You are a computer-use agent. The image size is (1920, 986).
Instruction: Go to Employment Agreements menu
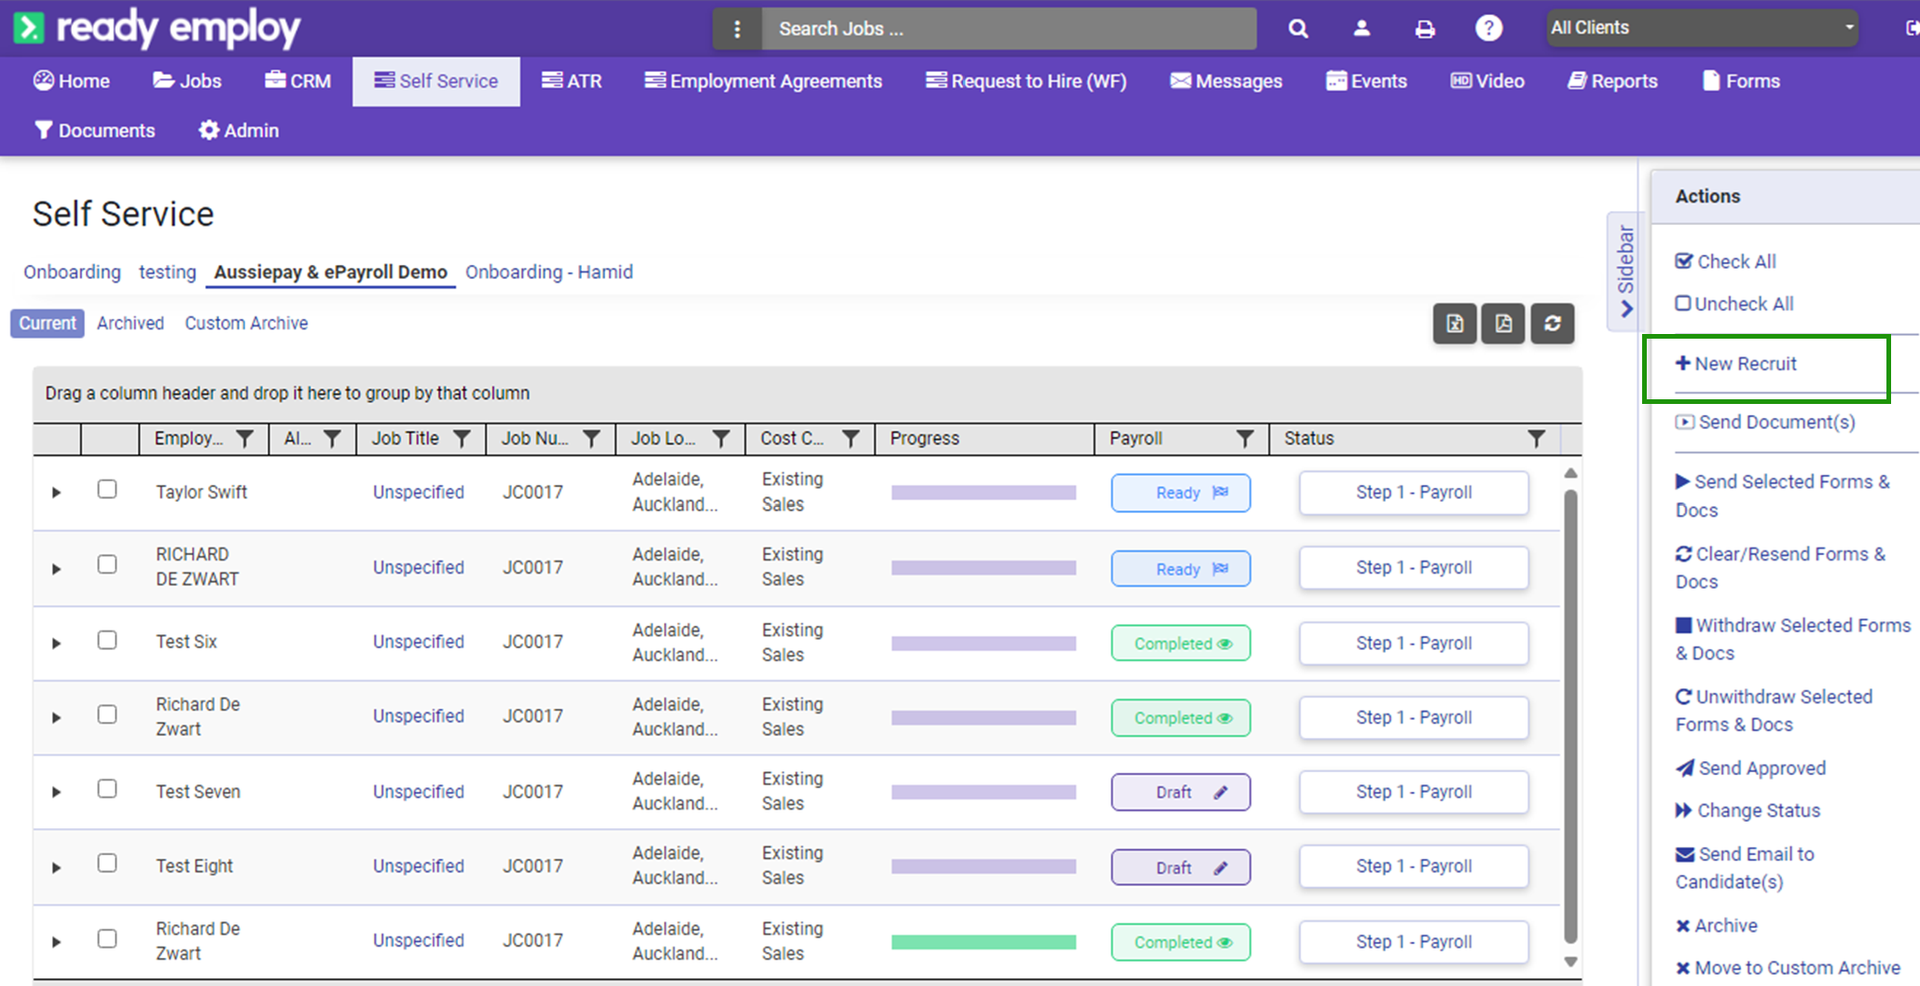click(x=763, y=81)
